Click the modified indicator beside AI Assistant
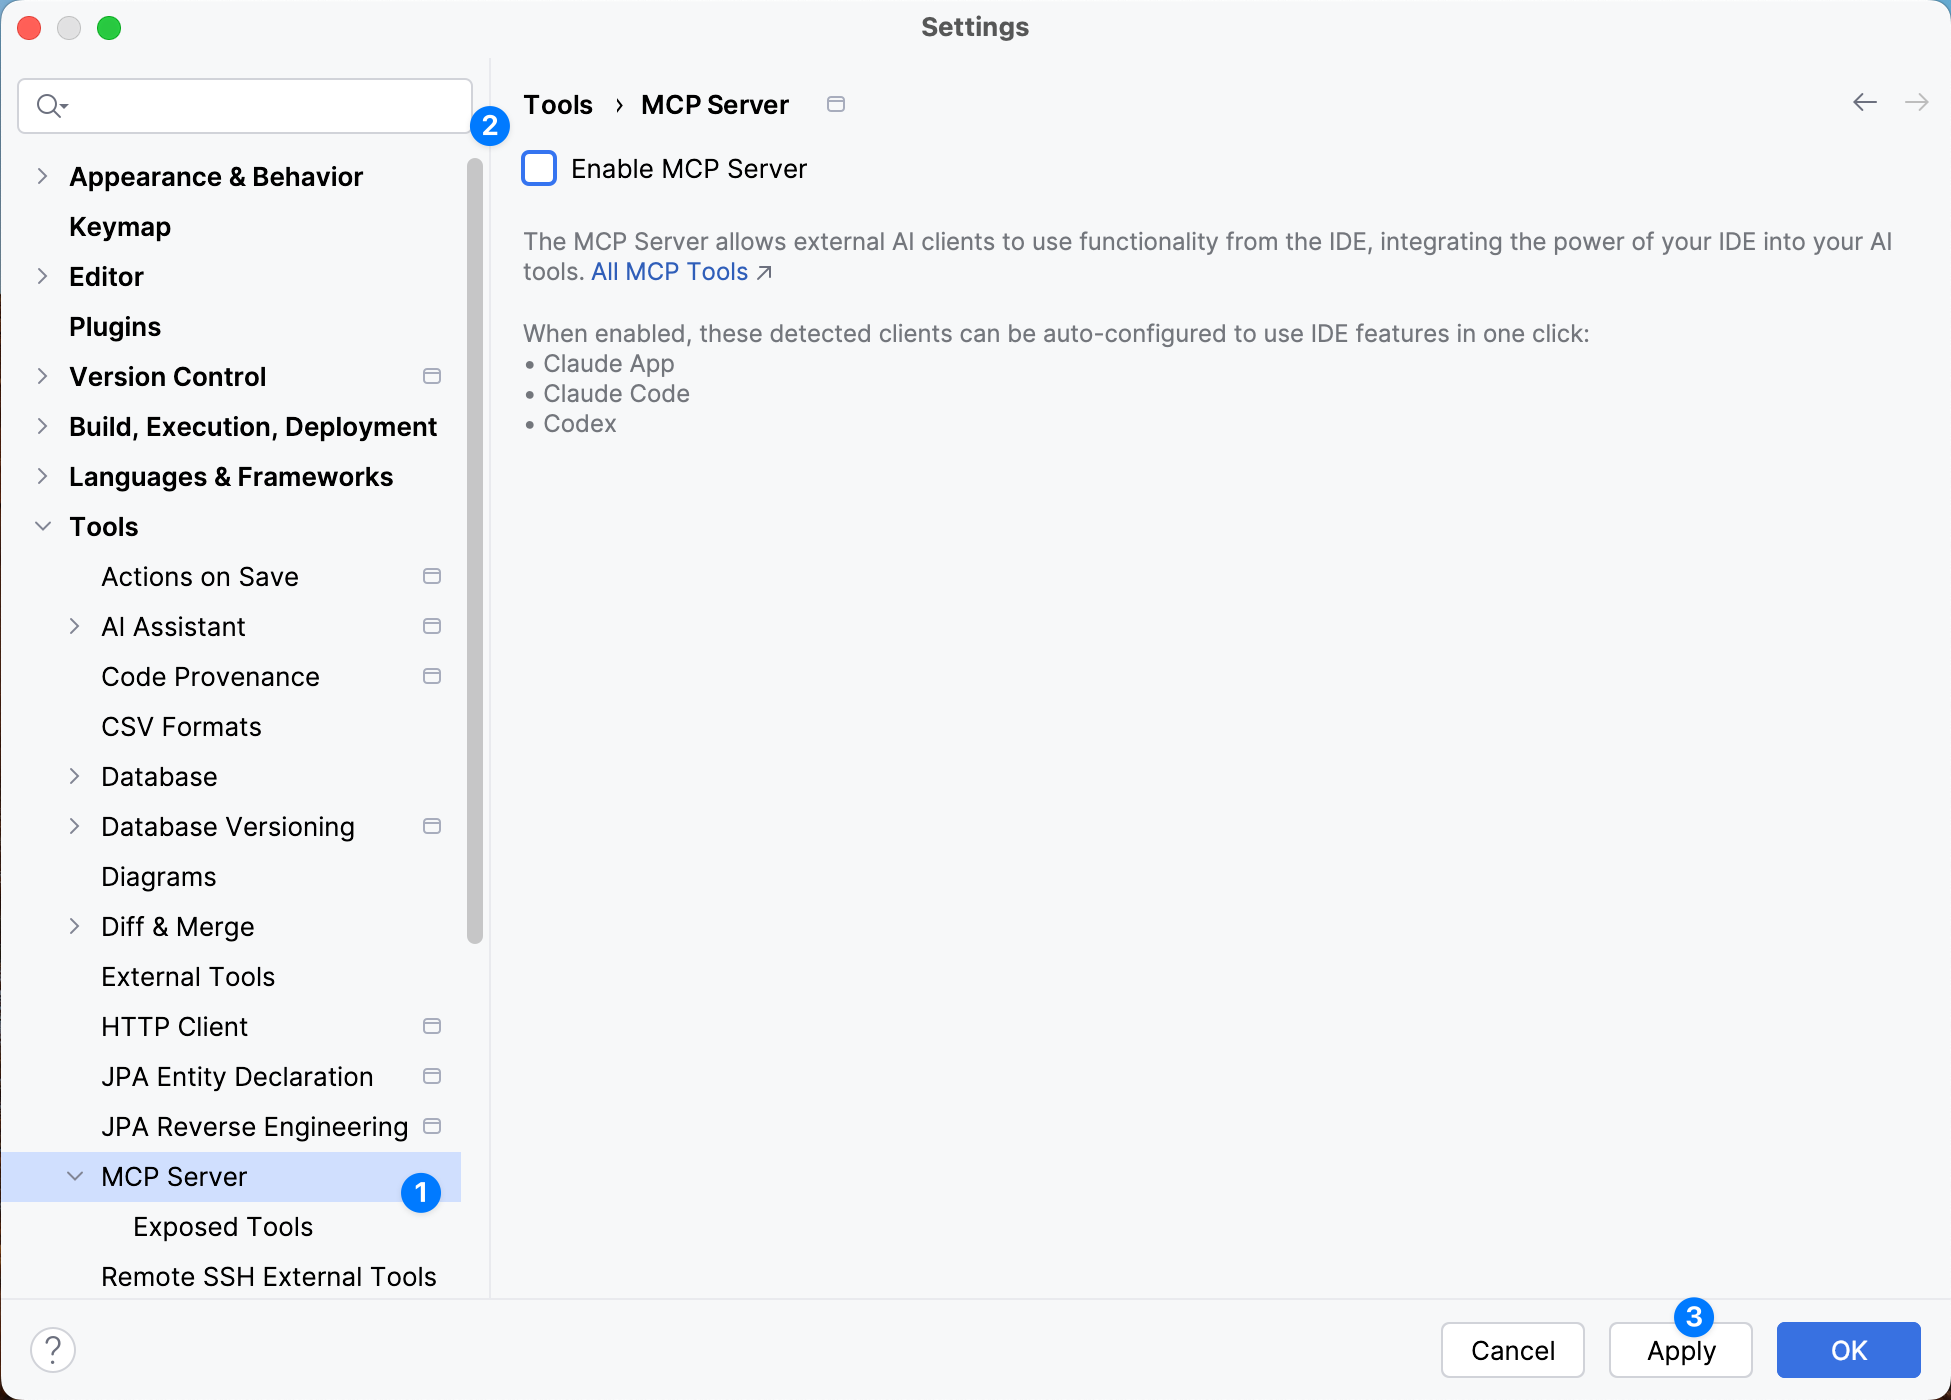Screen dimensions: 1951x1400 (432, 626)
